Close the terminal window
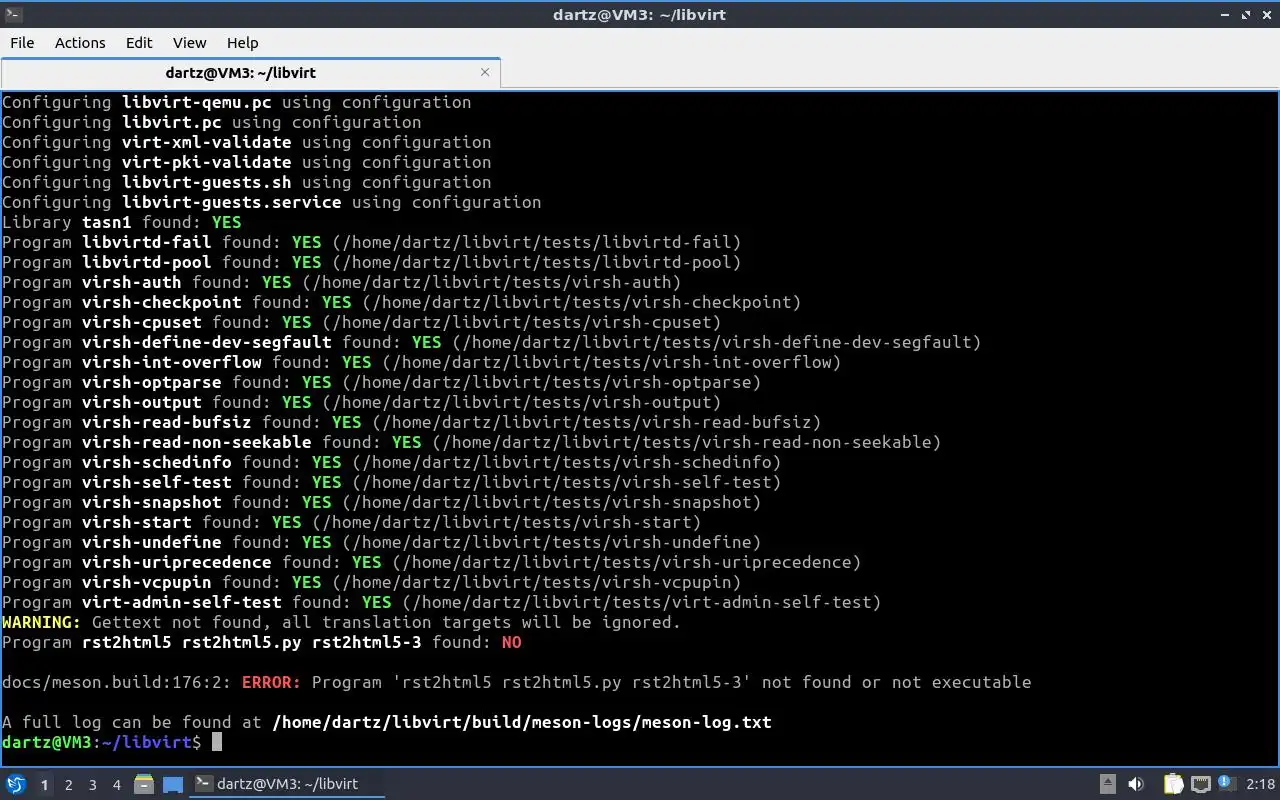 [1267, 14]
